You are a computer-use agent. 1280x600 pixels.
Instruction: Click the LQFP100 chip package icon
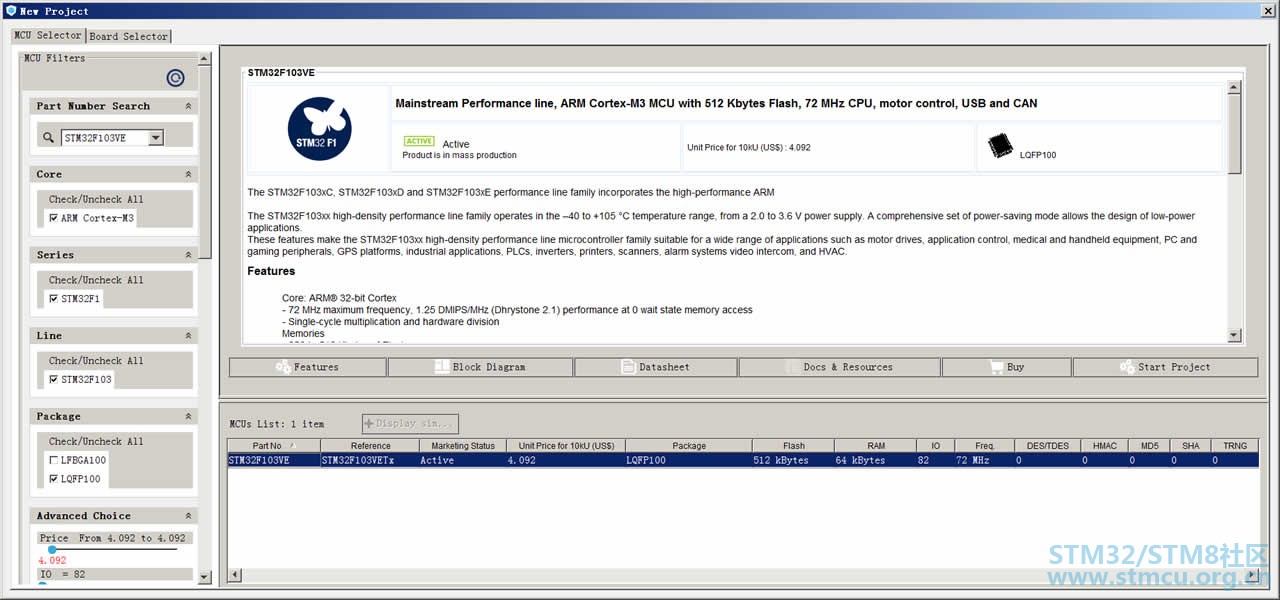[x=1000, y=146]
